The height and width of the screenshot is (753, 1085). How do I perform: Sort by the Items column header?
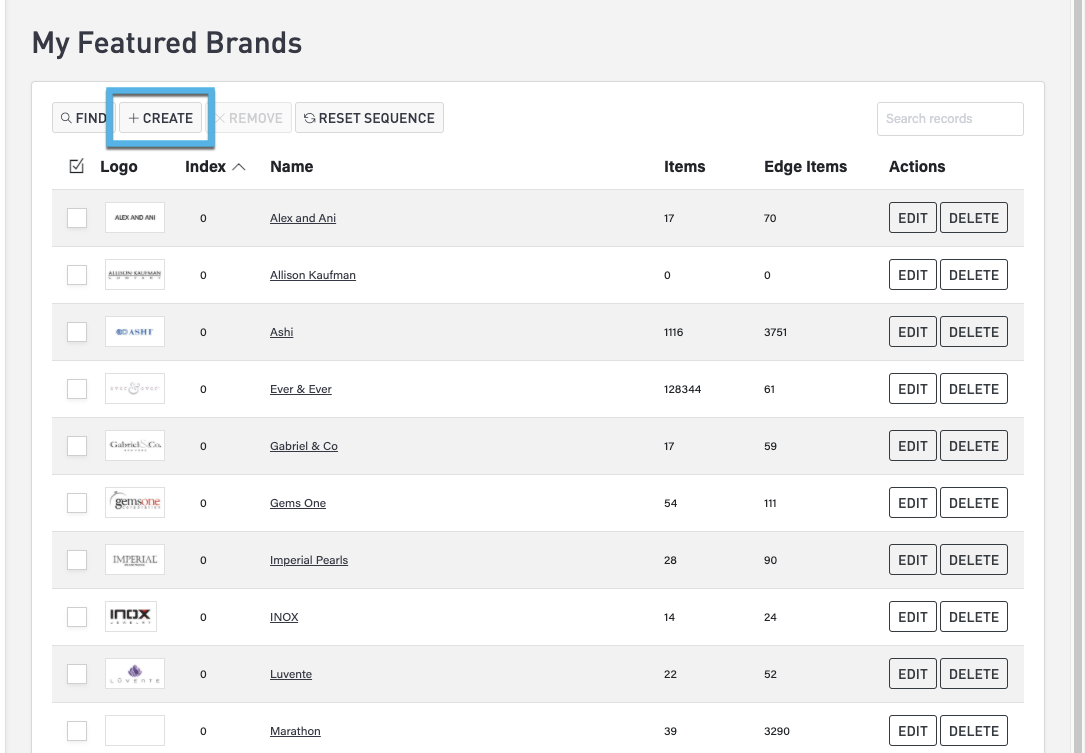pyautogui.click(x=684, y=167)
